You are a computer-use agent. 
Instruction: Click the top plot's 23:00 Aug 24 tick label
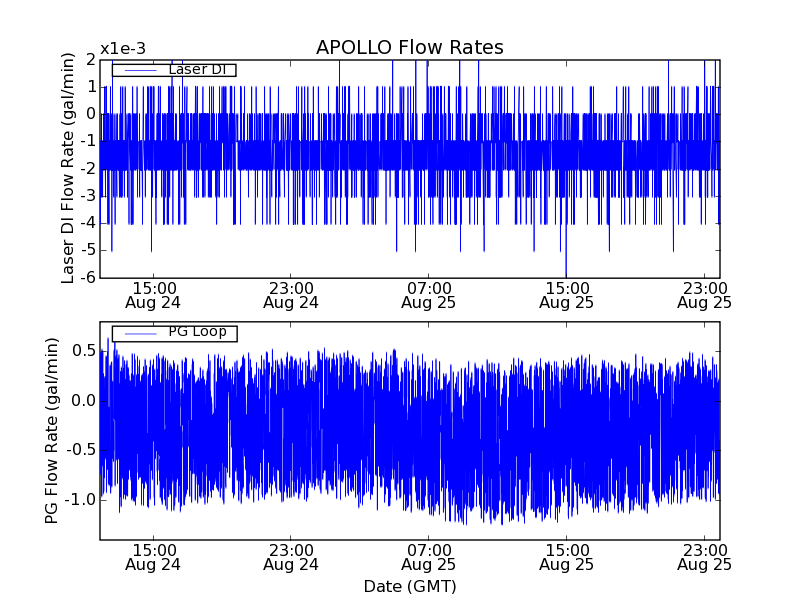(x=290, y=294)
